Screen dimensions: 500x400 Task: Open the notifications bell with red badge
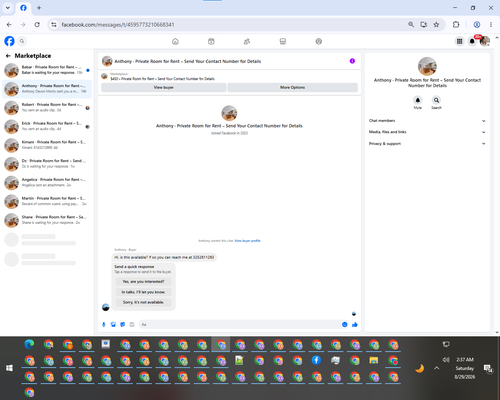[x=472, y=41]
